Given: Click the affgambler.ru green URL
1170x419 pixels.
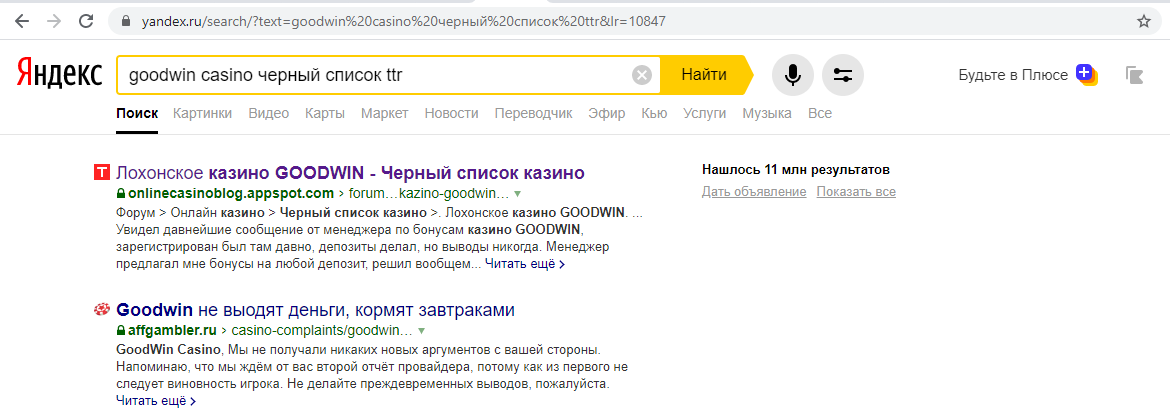Looking at the screenshot, I should click(172, 330).
